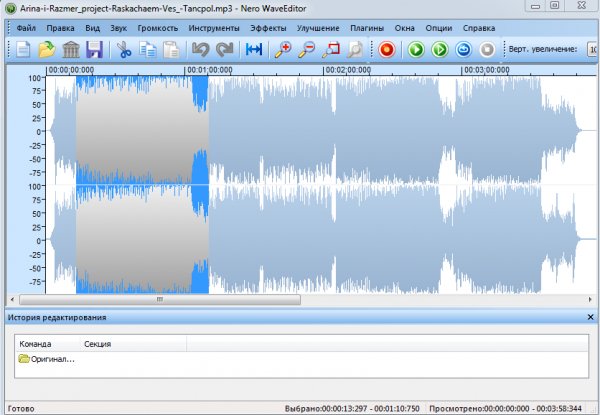Play selection with the second green play button
The height and width of the screenshot is (415, 600).
tap(440, 50)
